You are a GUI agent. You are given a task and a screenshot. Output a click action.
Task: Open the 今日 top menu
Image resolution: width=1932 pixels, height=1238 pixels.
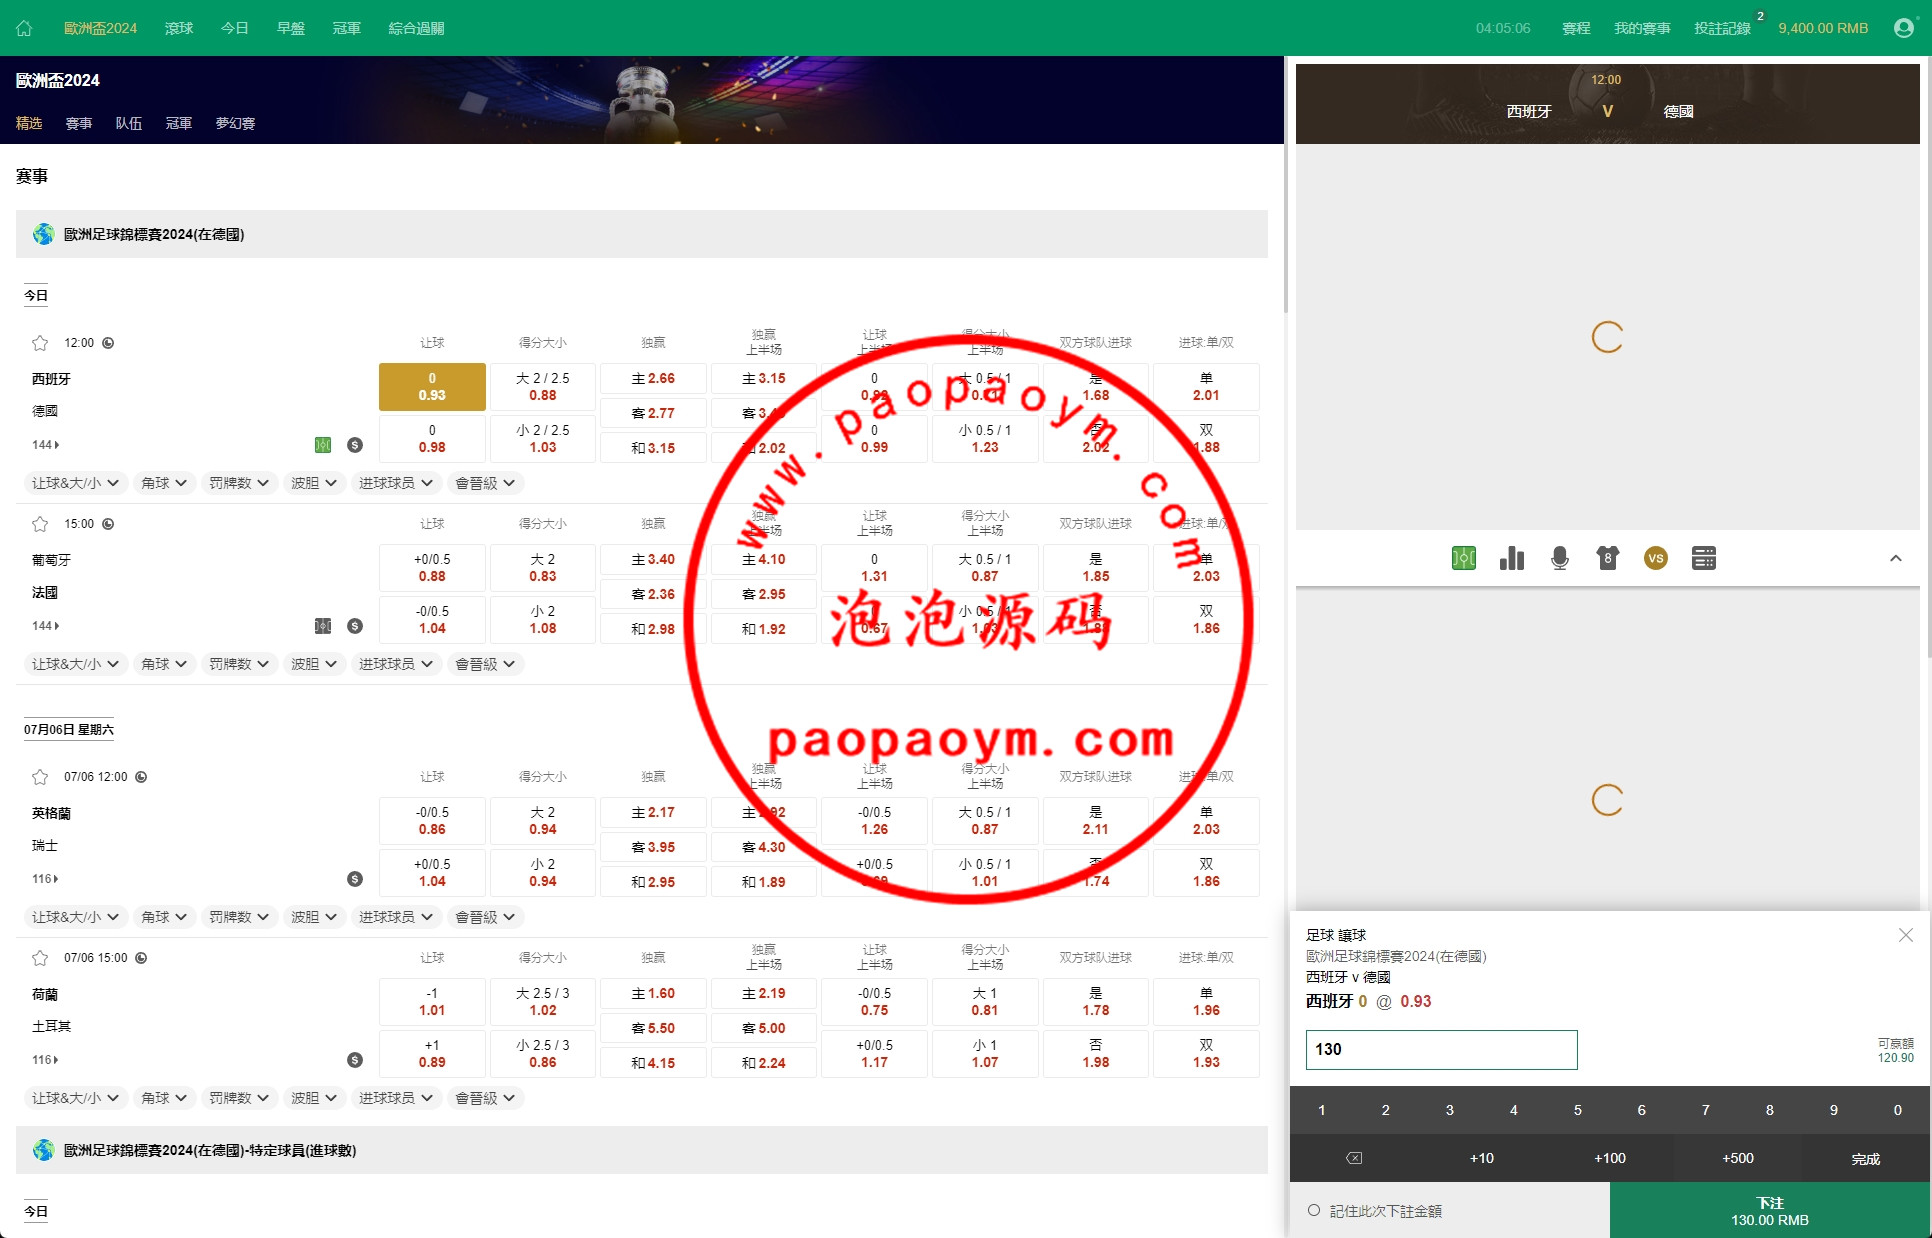(235, 28)
